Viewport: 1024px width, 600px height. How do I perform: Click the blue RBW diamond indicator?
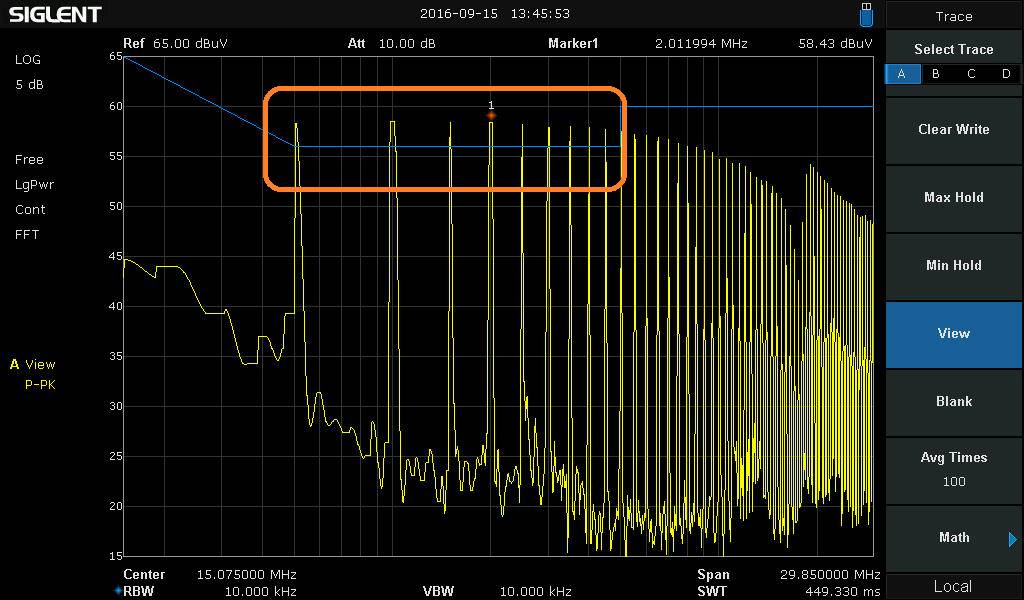pos(117,591)
